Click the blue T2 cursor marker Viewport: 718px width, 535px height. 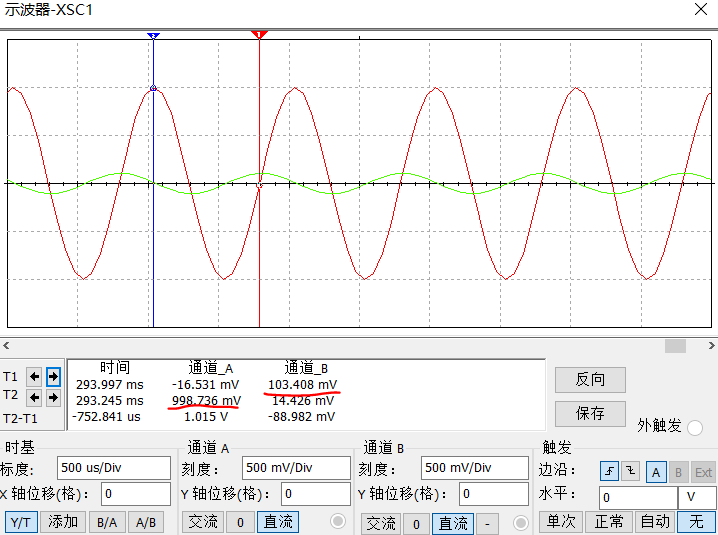[153, 35]
